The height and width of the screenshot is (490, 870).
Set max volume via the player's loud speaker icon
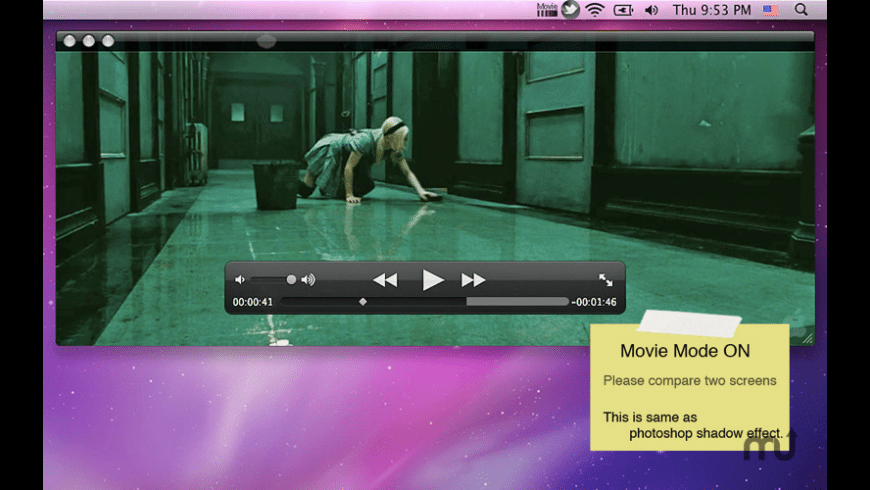pos(308,280)
